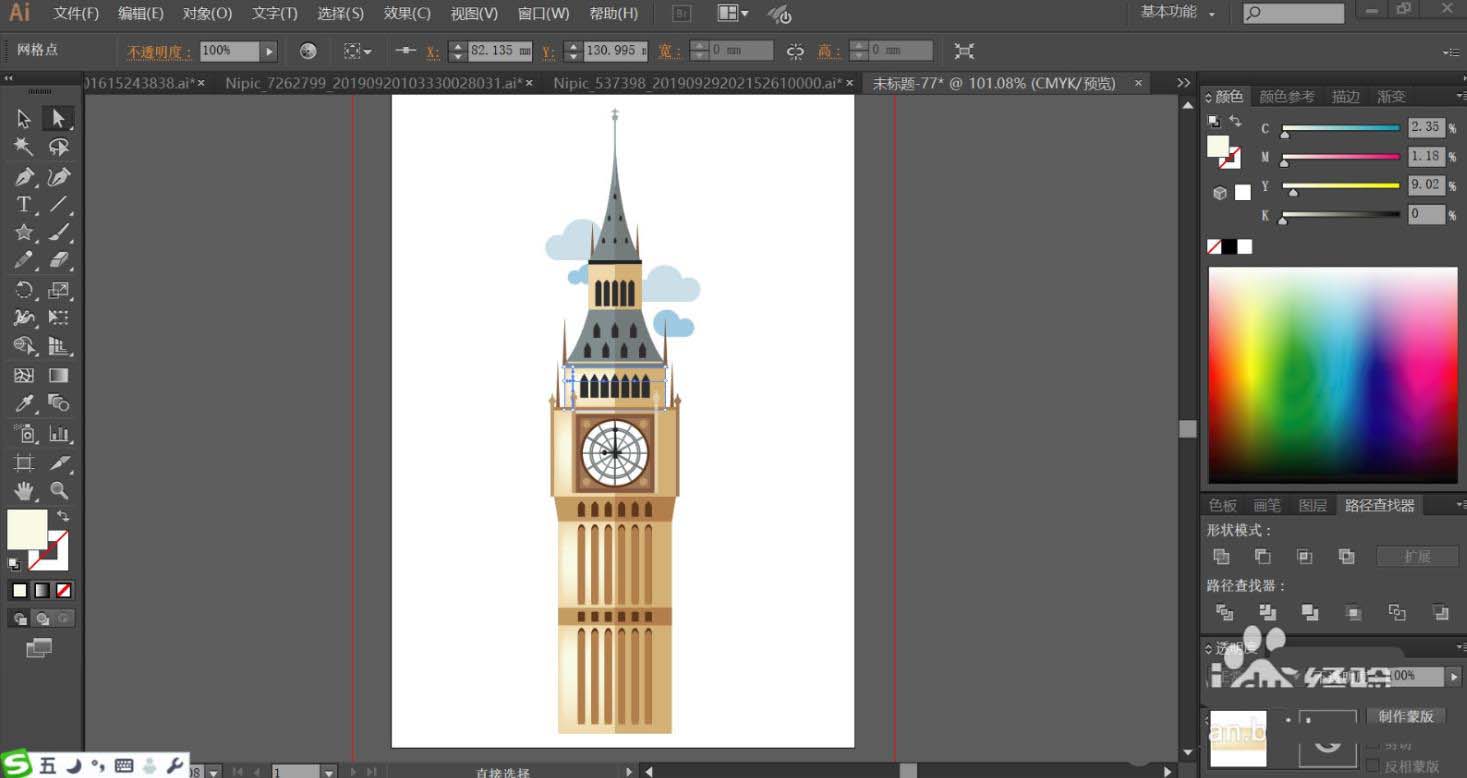Viewport: 1467px width, 778px height.
Task: Click the X coordinate input field
Action: [501, 51]
